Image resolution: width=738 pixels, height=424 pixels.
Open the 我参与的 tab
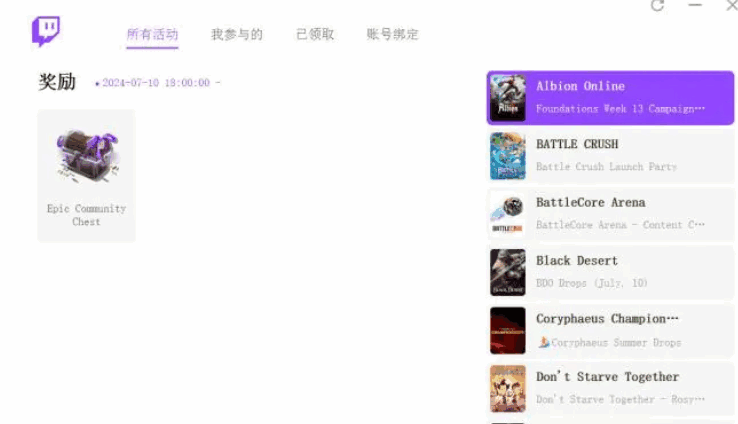tap(237, 34)
